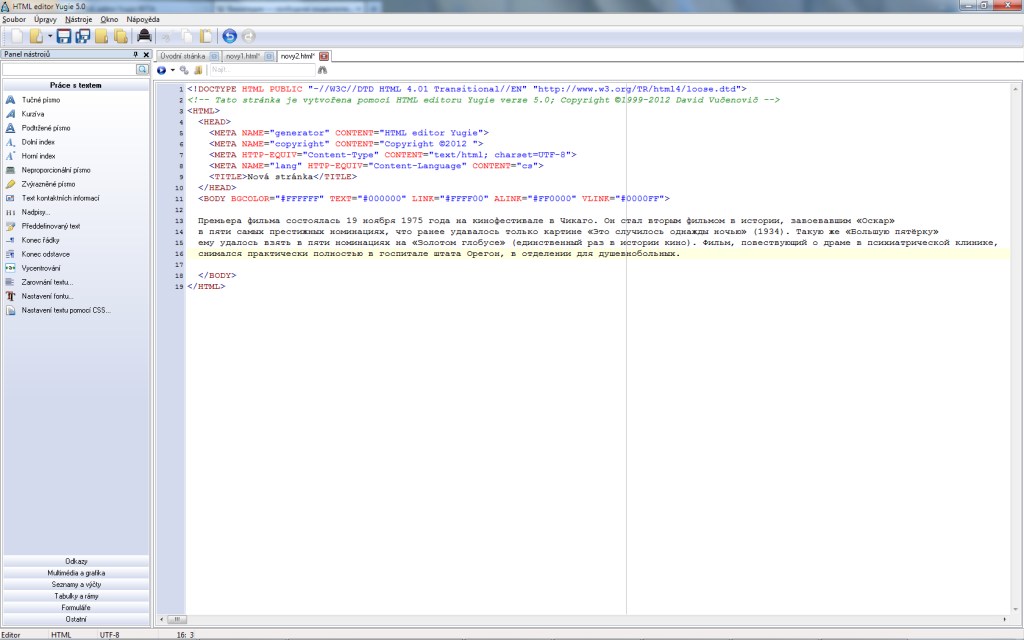The width and height of the screenshot is (1024, 640).
Task: Expand the Tabulky a rámy section
Action: pos(76,596)
